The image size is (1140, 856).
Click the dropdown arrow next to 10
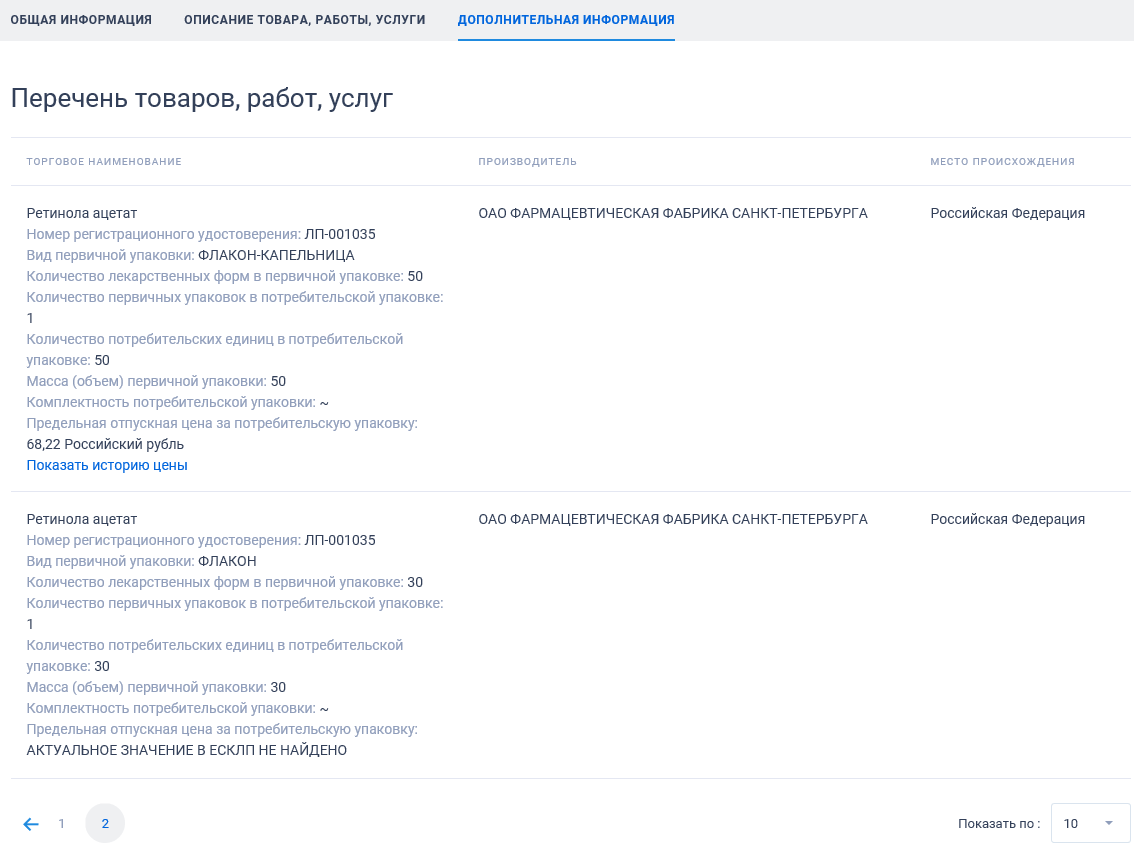coord(1109,823)
